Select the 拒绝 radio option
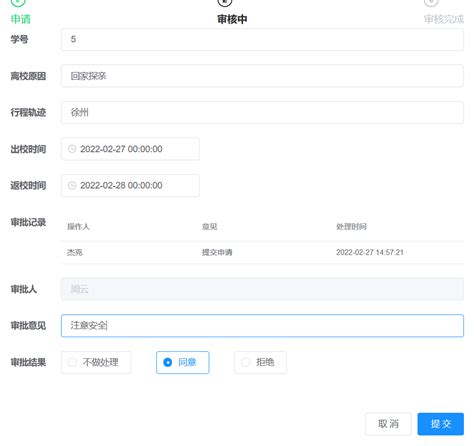 [x=260, y=362]
